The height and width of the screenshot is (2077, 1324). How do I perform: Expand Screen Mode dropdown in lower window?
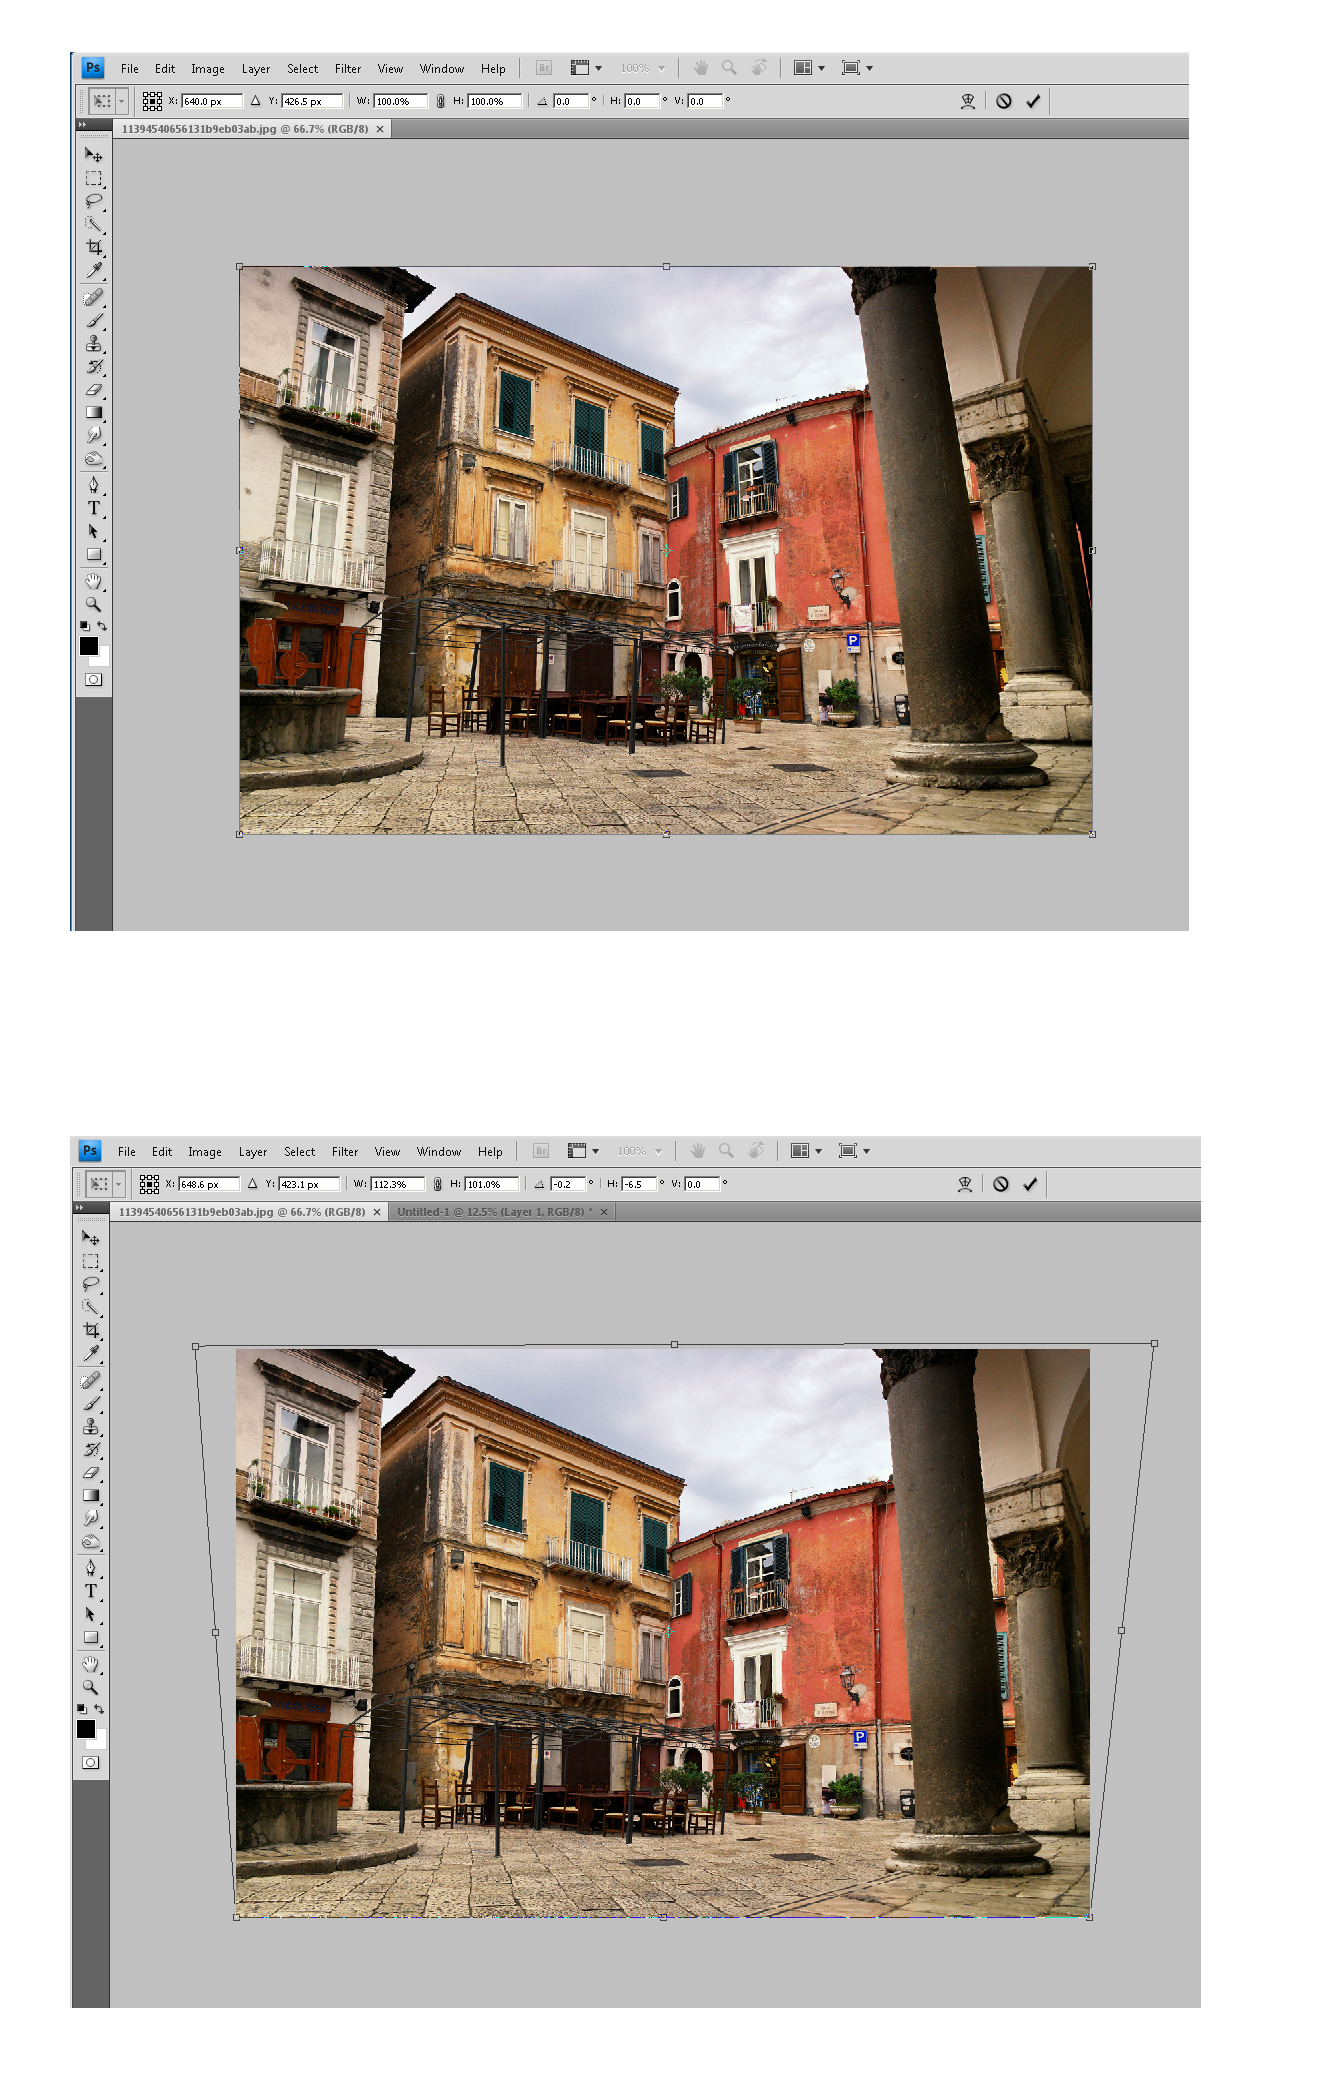853,1151
